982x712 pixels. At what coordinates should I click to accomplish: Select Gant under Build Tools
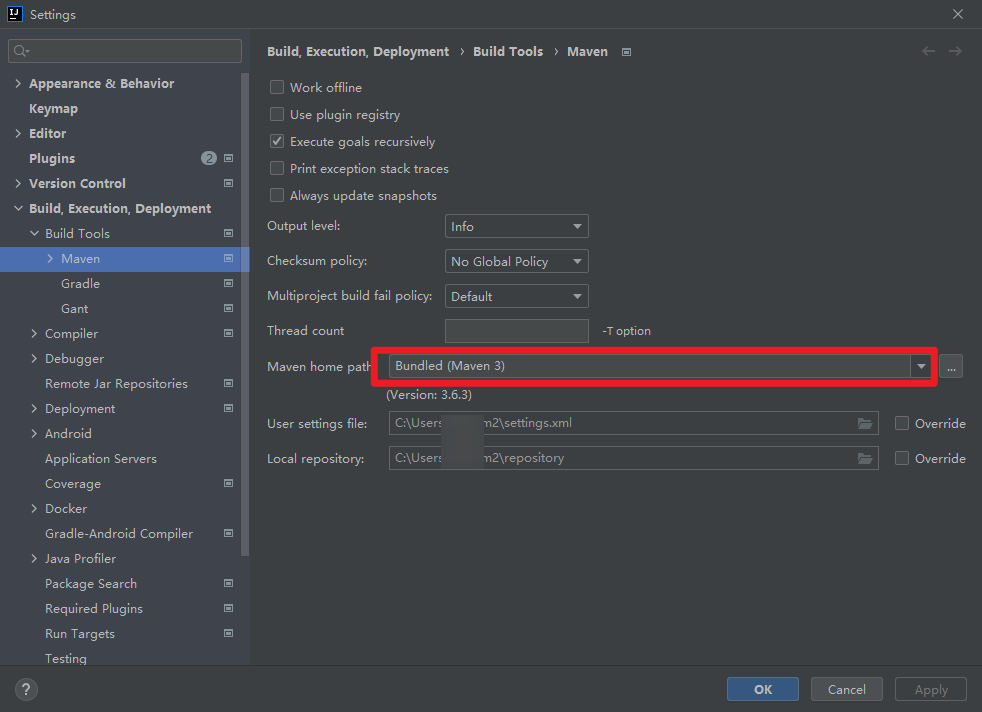coord(75,309)
